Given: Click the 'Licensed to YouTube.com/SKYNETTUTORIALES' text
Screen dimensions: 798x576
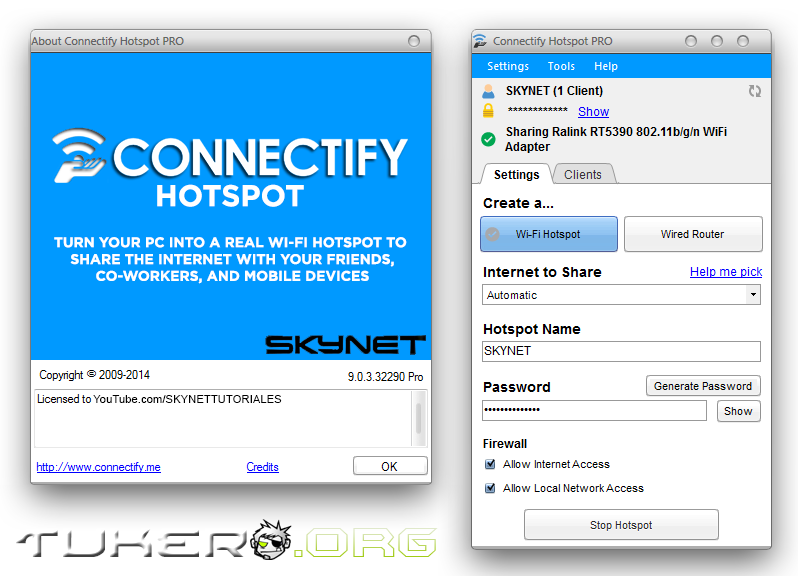Looking at the screenshot, I should point(159,399).
